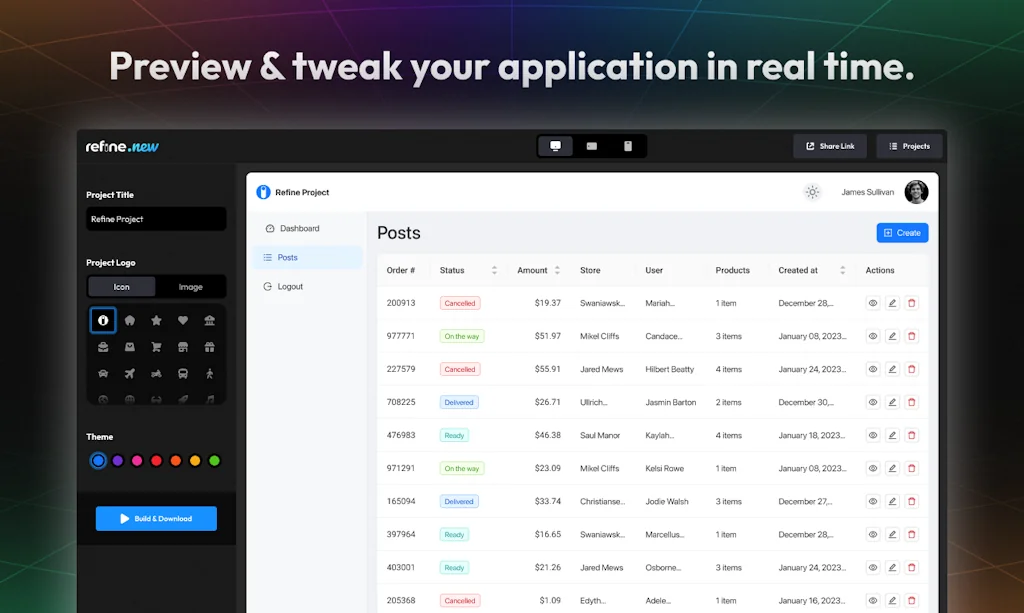The height and width of the screenshot is (613, 1024).
Task: Pick the airplane icon for the project logo
Action: [130, 374]
